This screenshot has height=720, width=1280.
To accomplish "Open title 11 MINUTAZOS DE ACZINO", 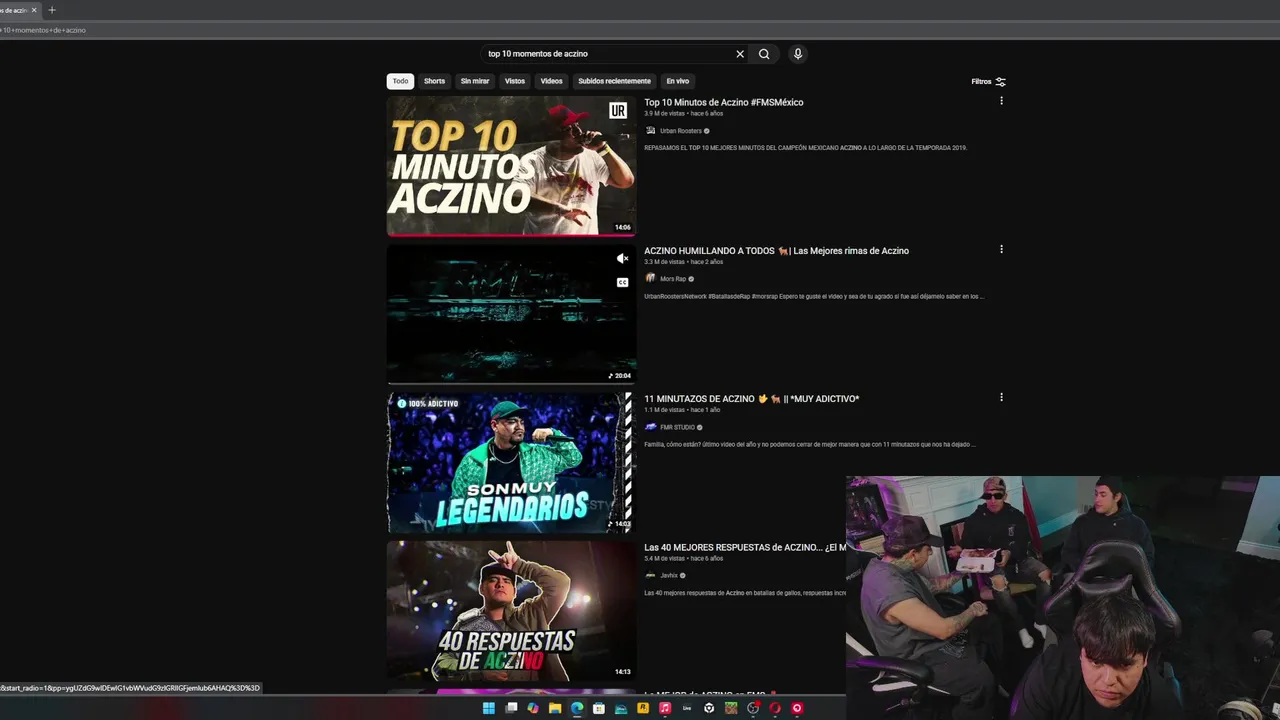I will [751, 399].
